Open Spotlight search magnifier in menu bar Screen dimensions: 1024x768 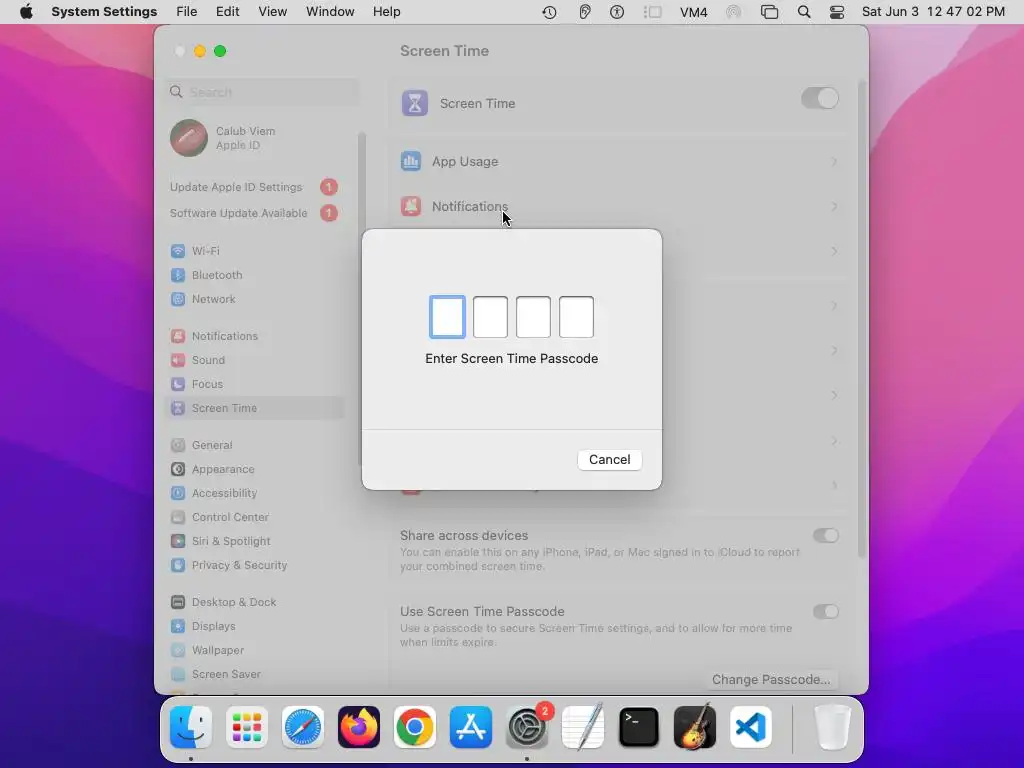tap(804, 12)
